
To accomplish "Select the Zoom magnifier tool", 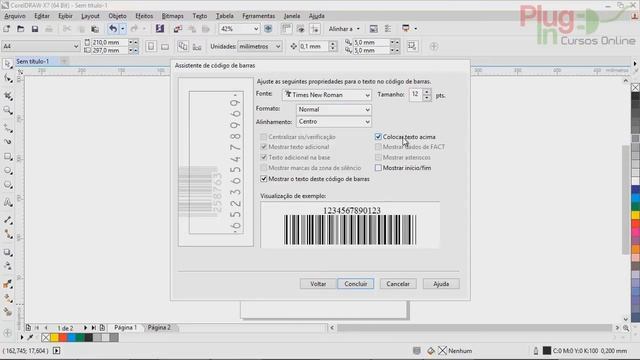I will (8, 111).
